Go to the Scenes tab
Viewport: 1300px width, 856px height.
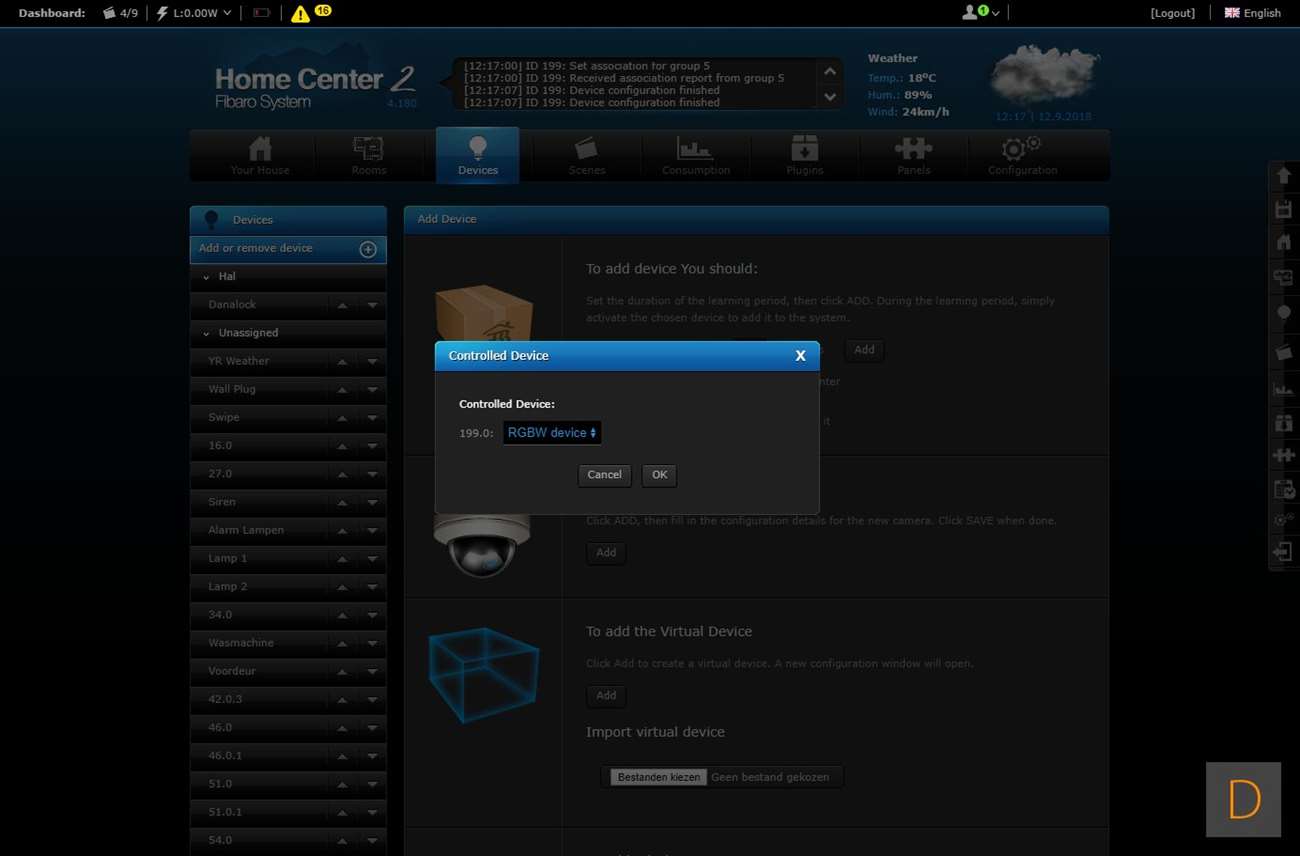[587, 156]
